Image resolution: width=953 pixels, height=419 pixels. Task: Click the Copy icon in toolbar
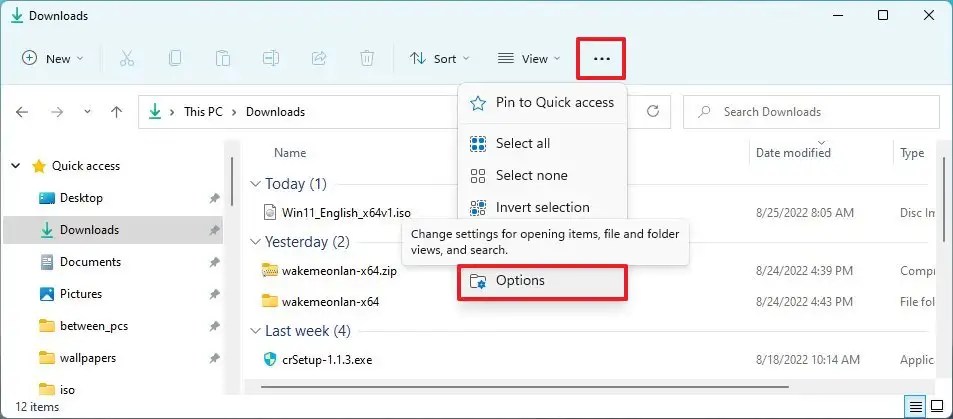pos(175,59)
